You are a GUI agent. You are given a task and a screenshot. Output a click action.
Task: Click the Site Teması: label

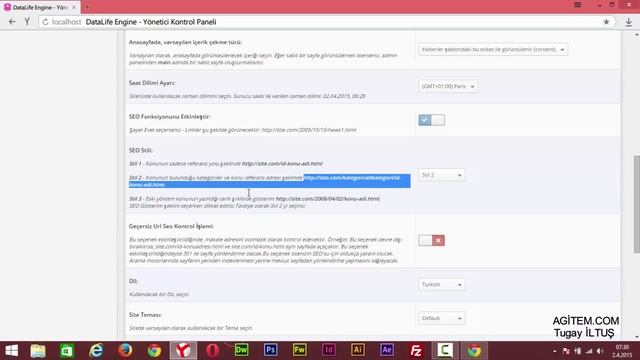(145, 315)
